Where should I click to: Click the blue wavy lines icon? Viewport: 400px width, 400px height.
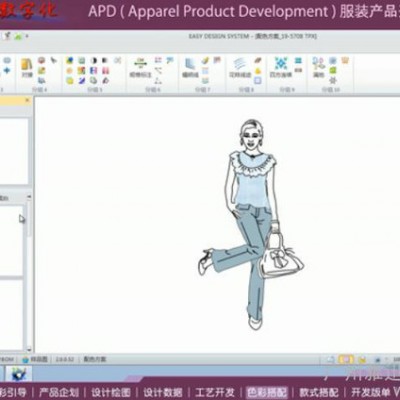point(239,63)
